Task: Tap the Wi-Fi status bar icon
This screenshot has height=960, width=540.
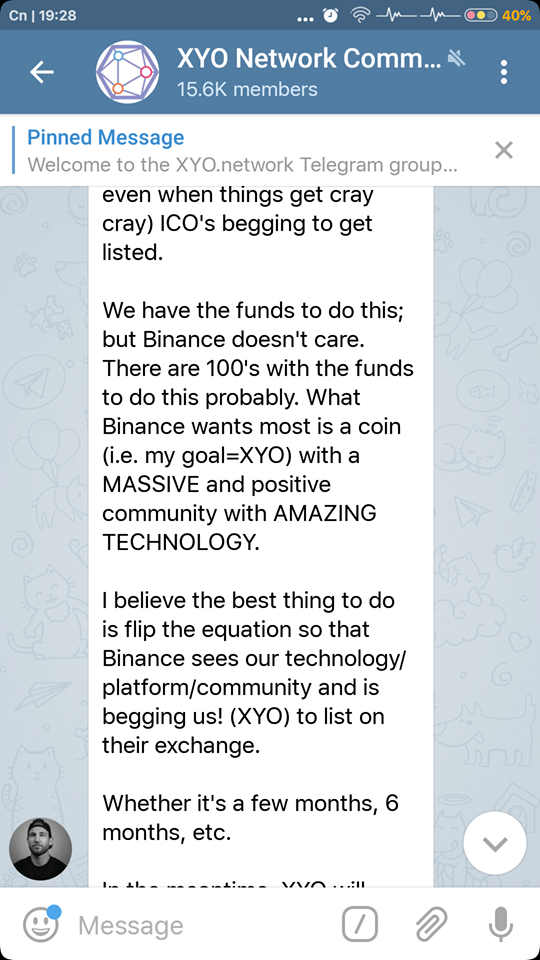Action: (361, 15)
